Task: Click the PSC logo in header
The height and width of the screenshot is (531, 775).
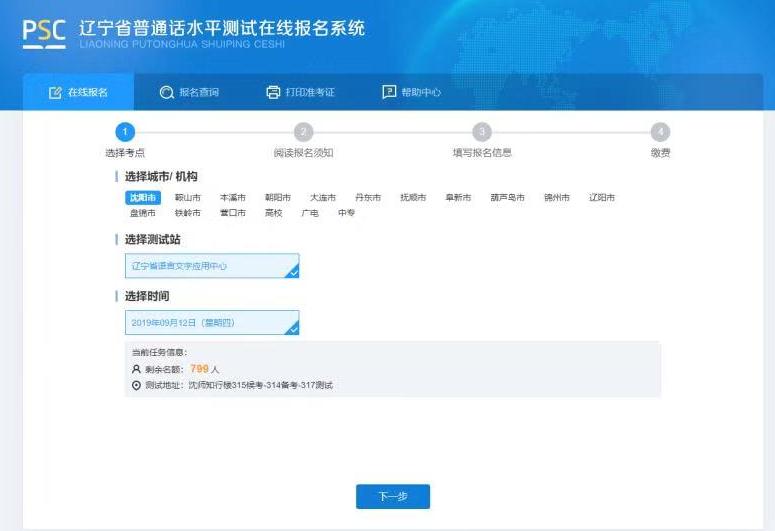Action: 44,32
